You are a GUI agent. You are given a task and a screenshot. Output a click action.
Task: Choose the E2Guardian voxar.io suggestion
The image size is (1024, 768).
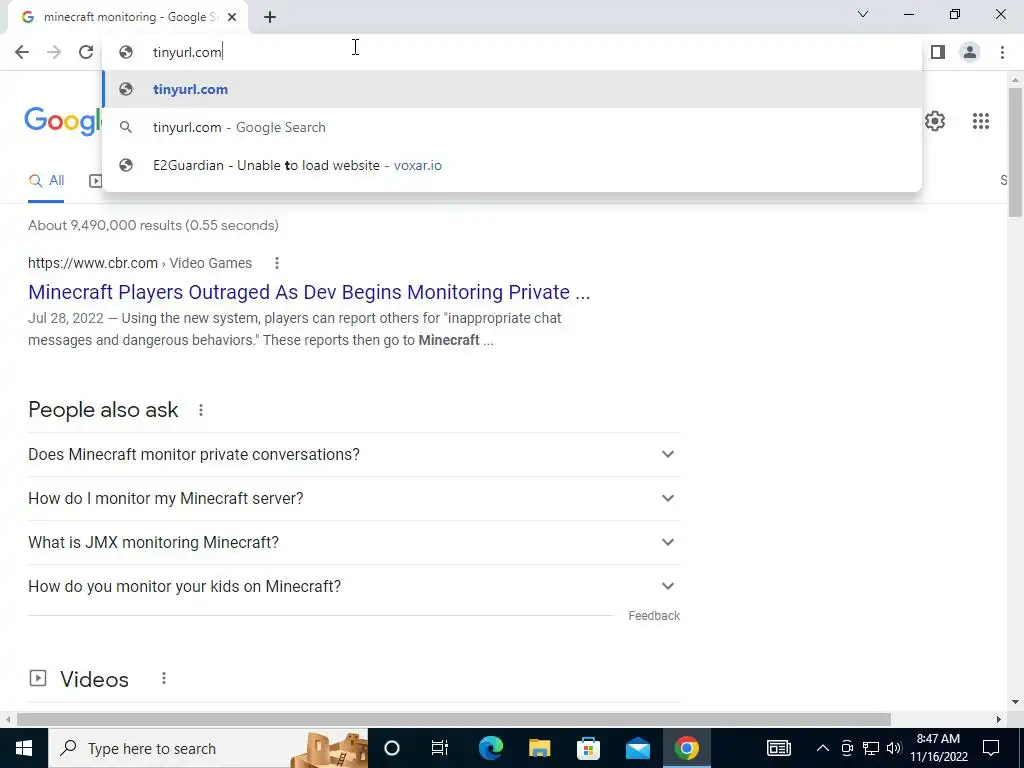coord(512,165)
